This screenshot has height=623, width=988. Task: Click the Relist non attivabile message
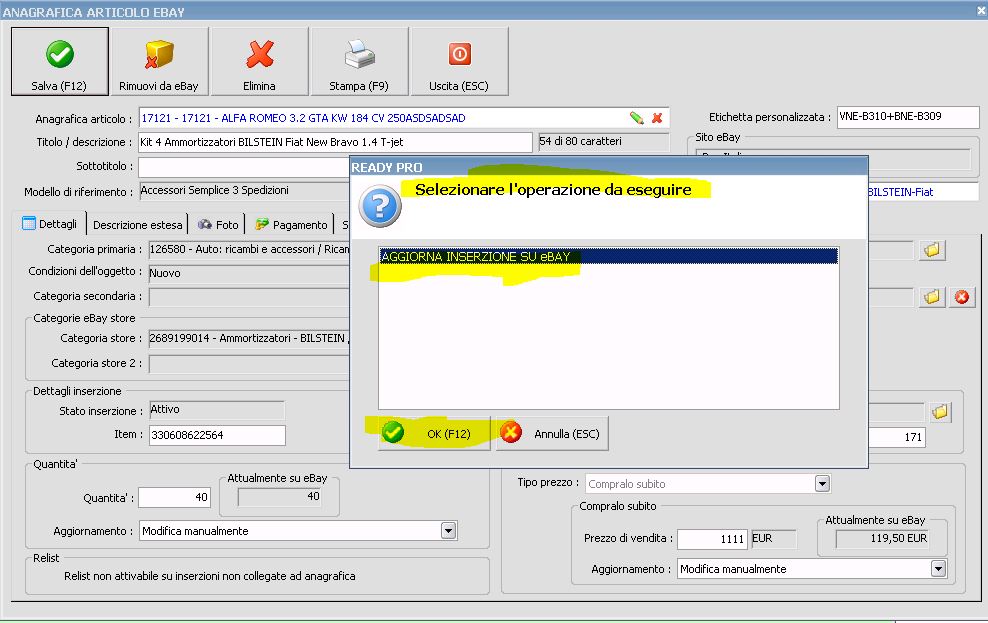click(x=210, y=576)
